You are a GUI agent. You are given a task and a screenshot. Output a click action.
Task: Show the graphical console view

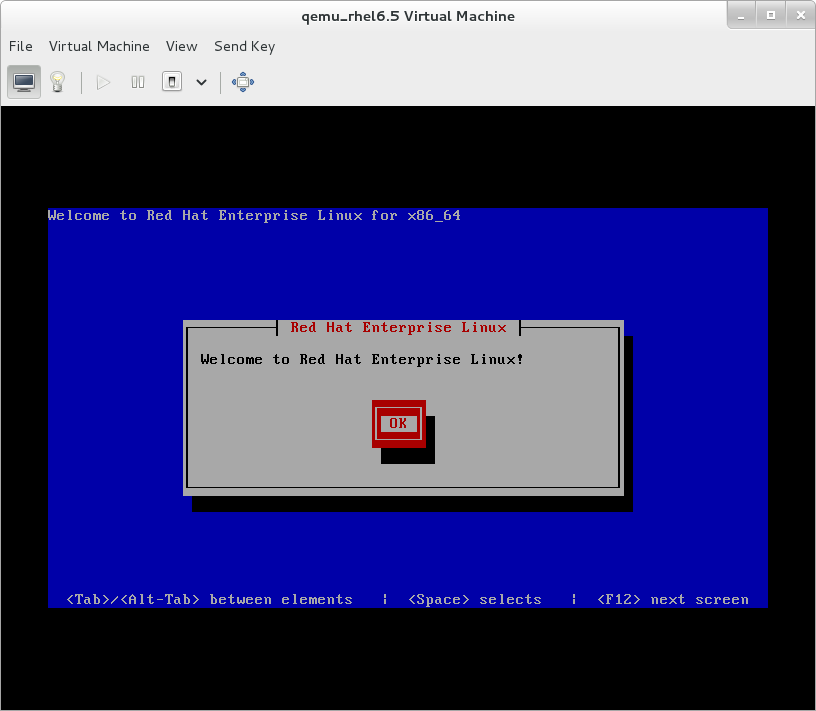pyautogui.click(x=24, y=82)
